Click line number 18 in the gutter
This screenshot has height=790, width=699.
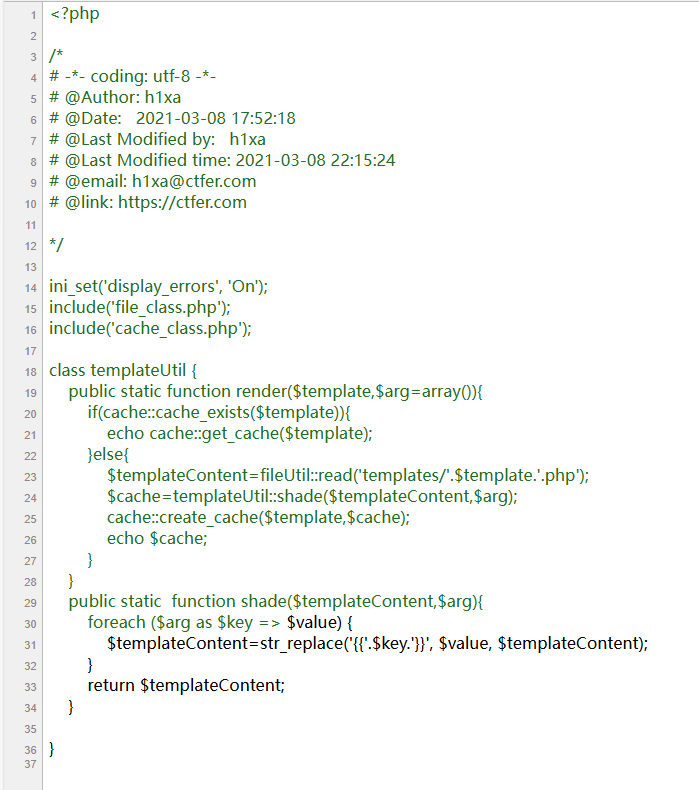[31, 372]
